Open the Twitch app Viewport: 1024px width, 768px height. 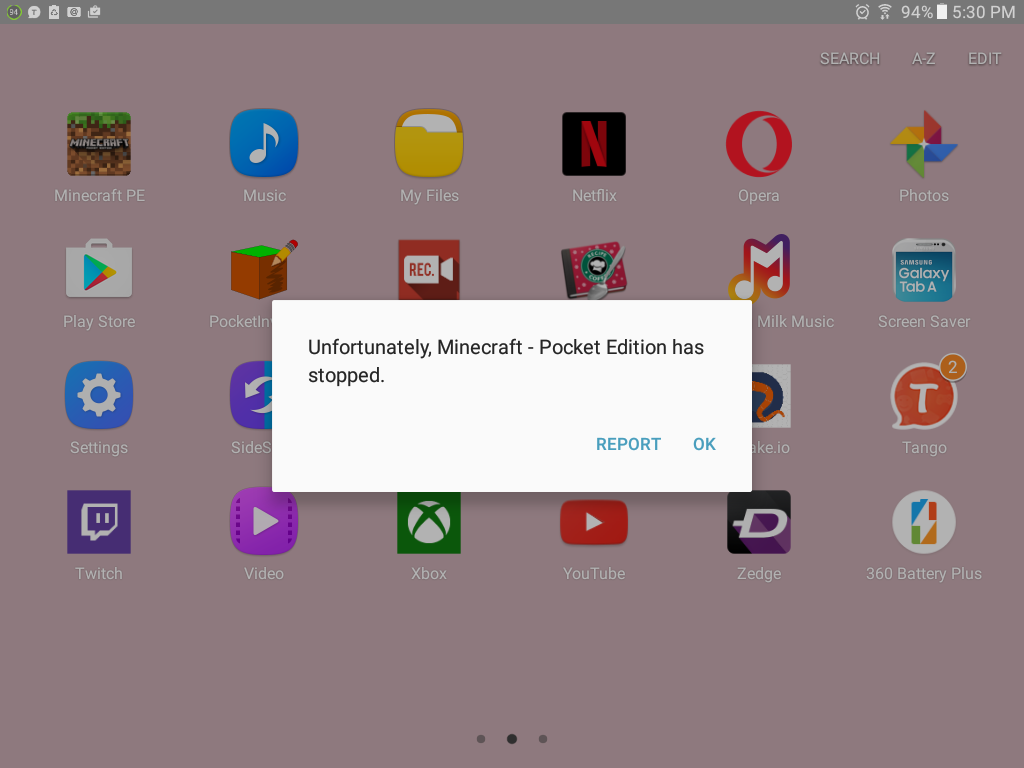[x=99, y=522]
